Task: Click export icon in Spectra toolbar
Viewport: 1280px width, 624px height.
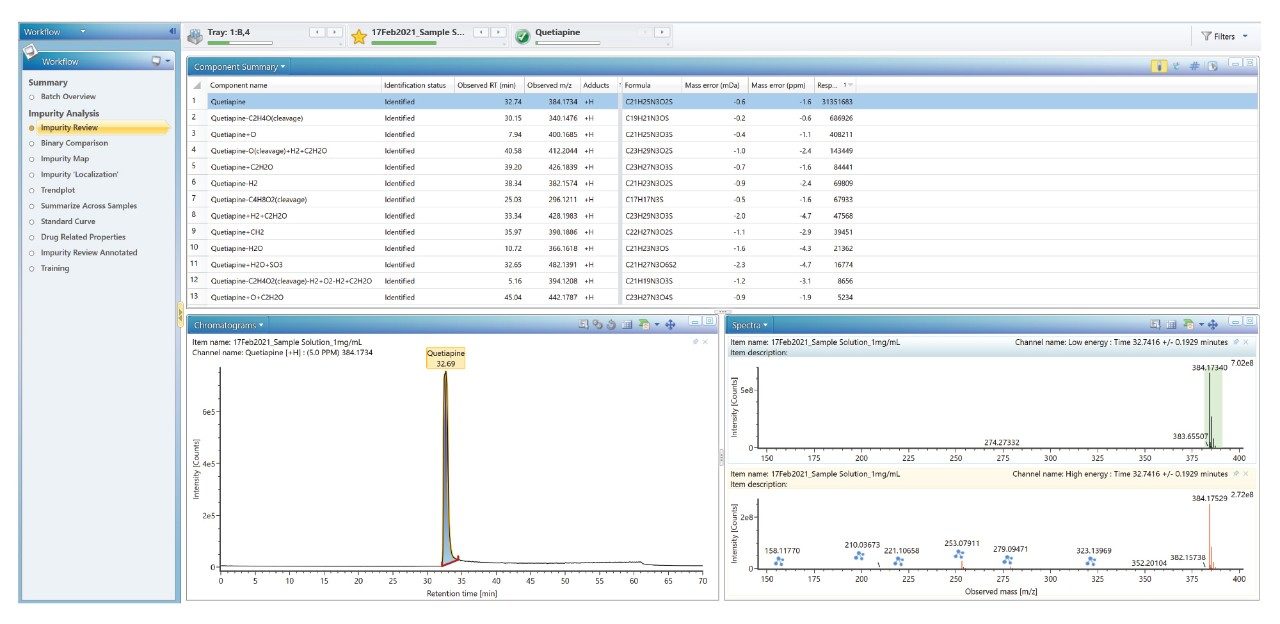Action: point(1188,325)
